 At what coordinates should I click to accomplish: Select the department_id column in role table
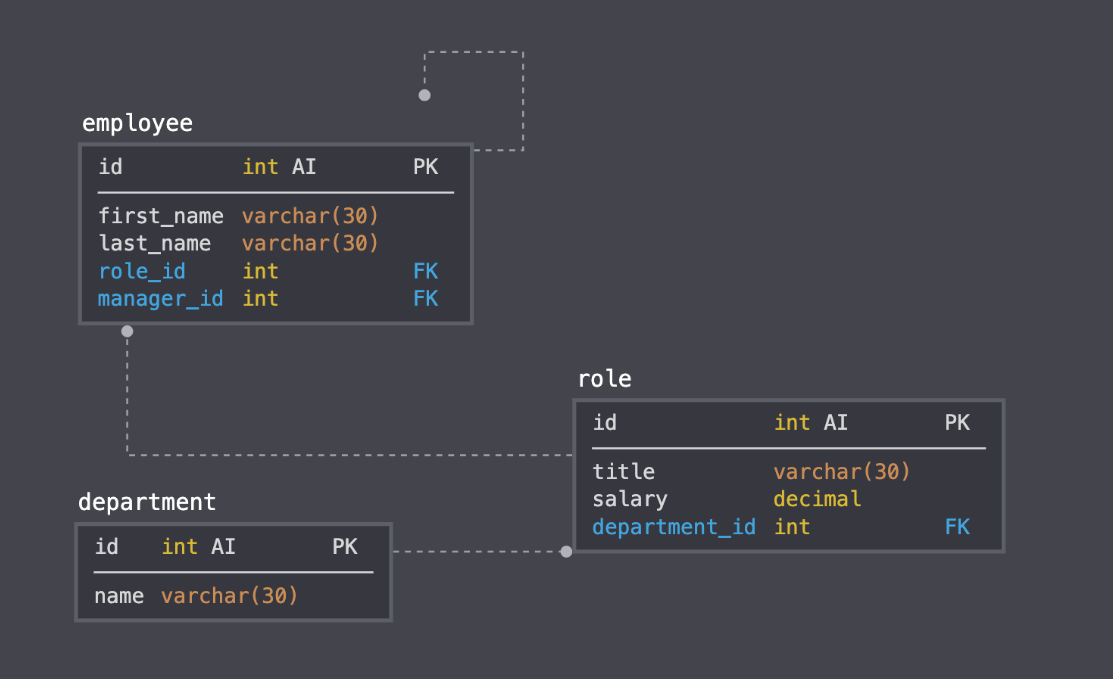tap(674, 527)
